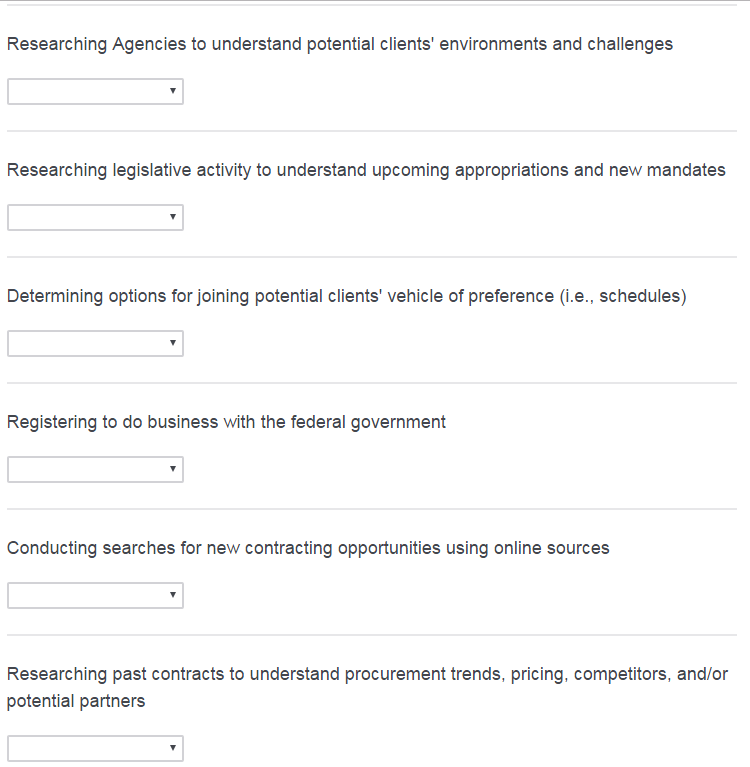Open the Registering to do business dropdown
Viewport: 750px width, 767px height.
point(95,470)
